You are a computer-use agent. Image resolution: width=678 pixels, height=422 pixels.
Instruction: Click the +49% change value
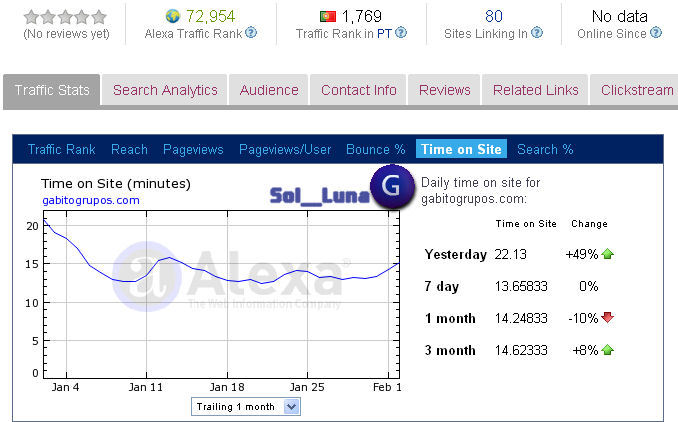point(582,254)
